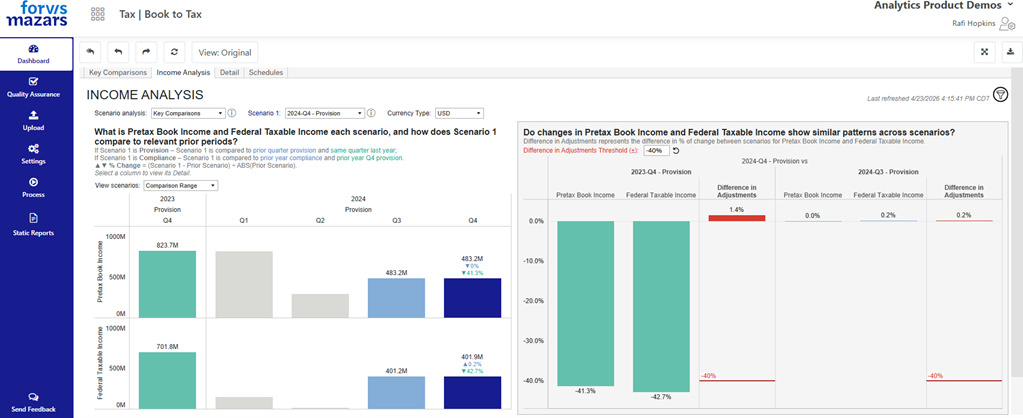Click the red 1.4% Difference in Adjustments bar

pyautogui.click(x=737, y=218)
